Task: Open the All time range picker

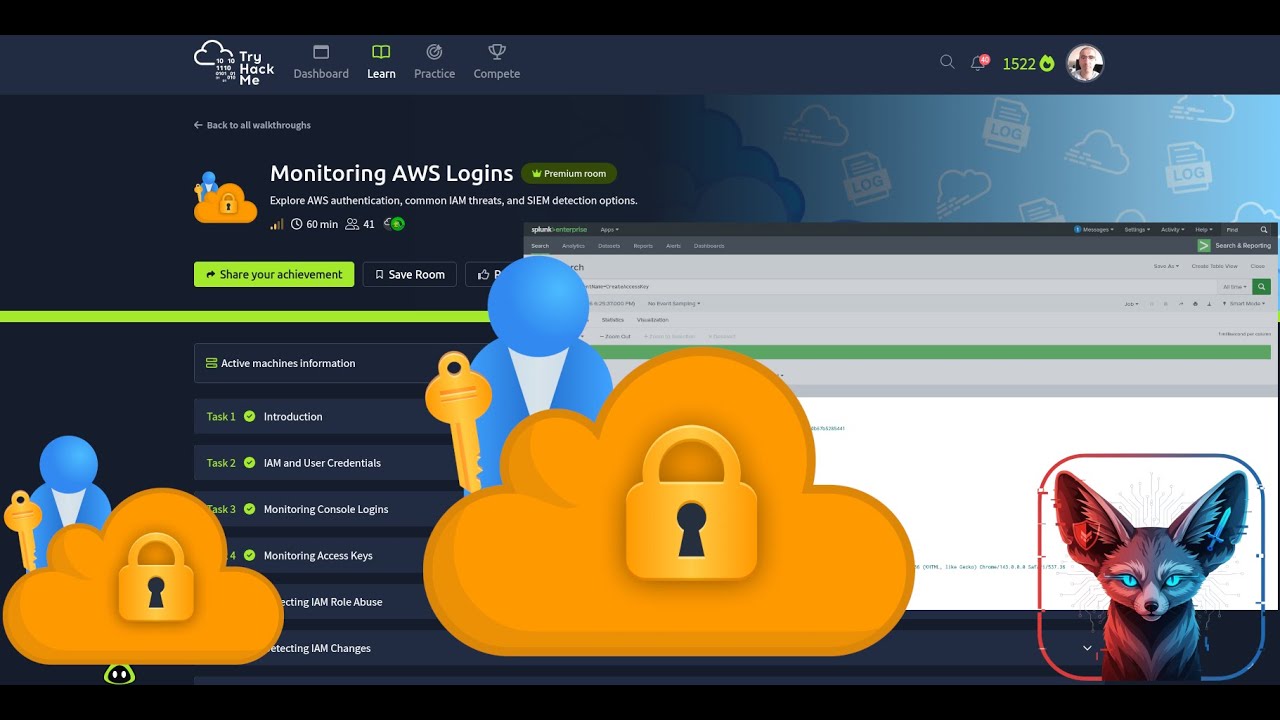Action: tap(1234, 286)
